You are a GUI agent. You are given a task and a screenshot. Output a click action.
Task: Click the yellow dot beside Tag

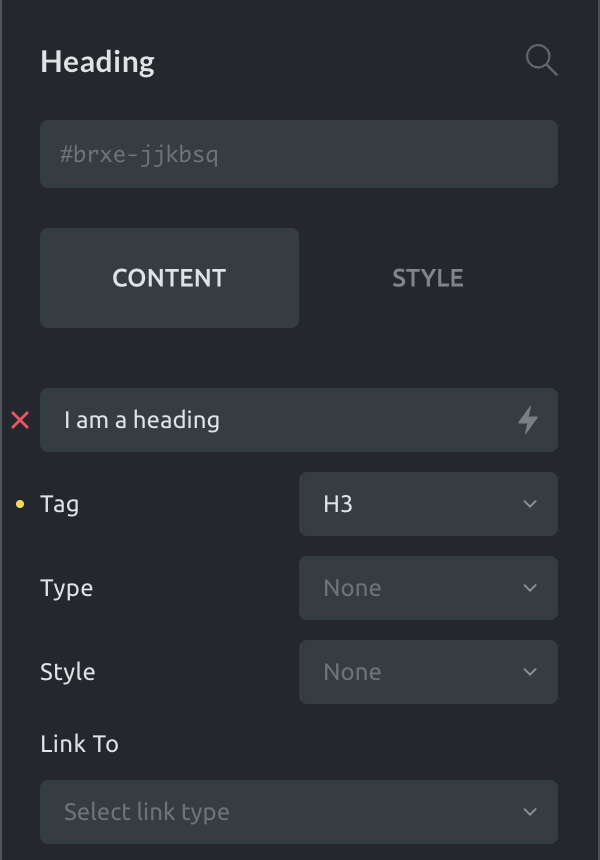[x=20, y=504]
